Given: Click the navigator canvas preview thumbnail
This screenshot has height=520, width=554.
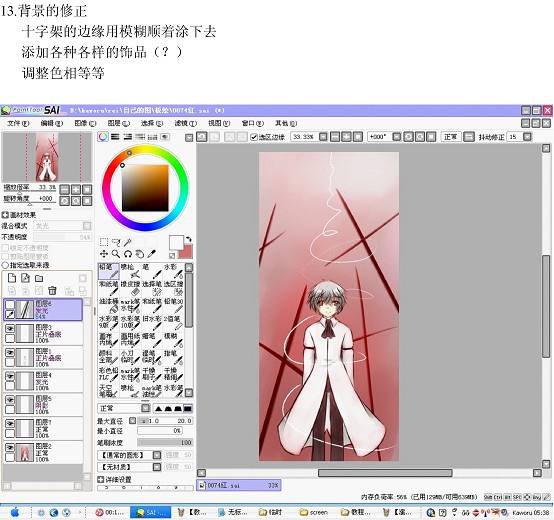Looking at the screenshot, I should (47, 157).
